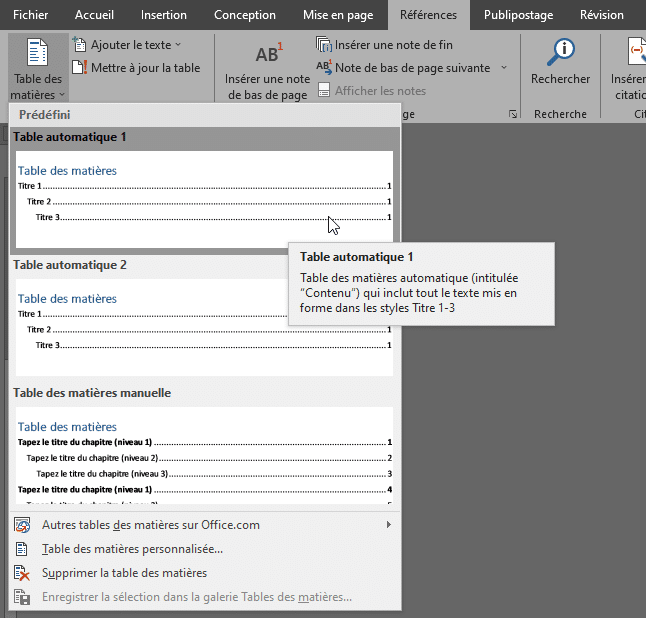This screenshot has height=618, width=646.
Task: Click the Table des matières document icon
Action: tap(37, 52)
